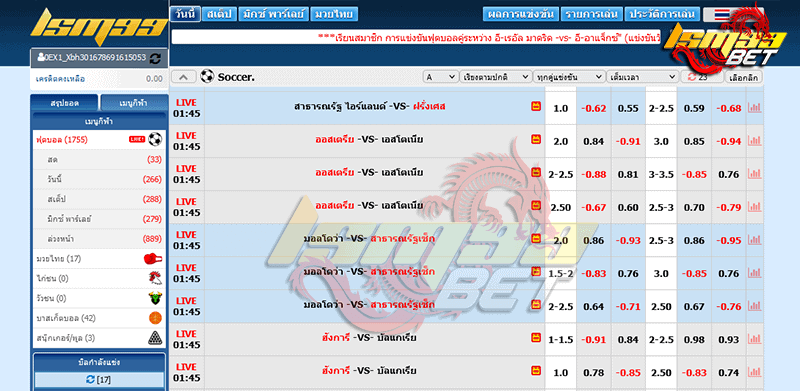Open stats chart in ออสเตรีย row with handicap 2-2.5

click(754, 175)
